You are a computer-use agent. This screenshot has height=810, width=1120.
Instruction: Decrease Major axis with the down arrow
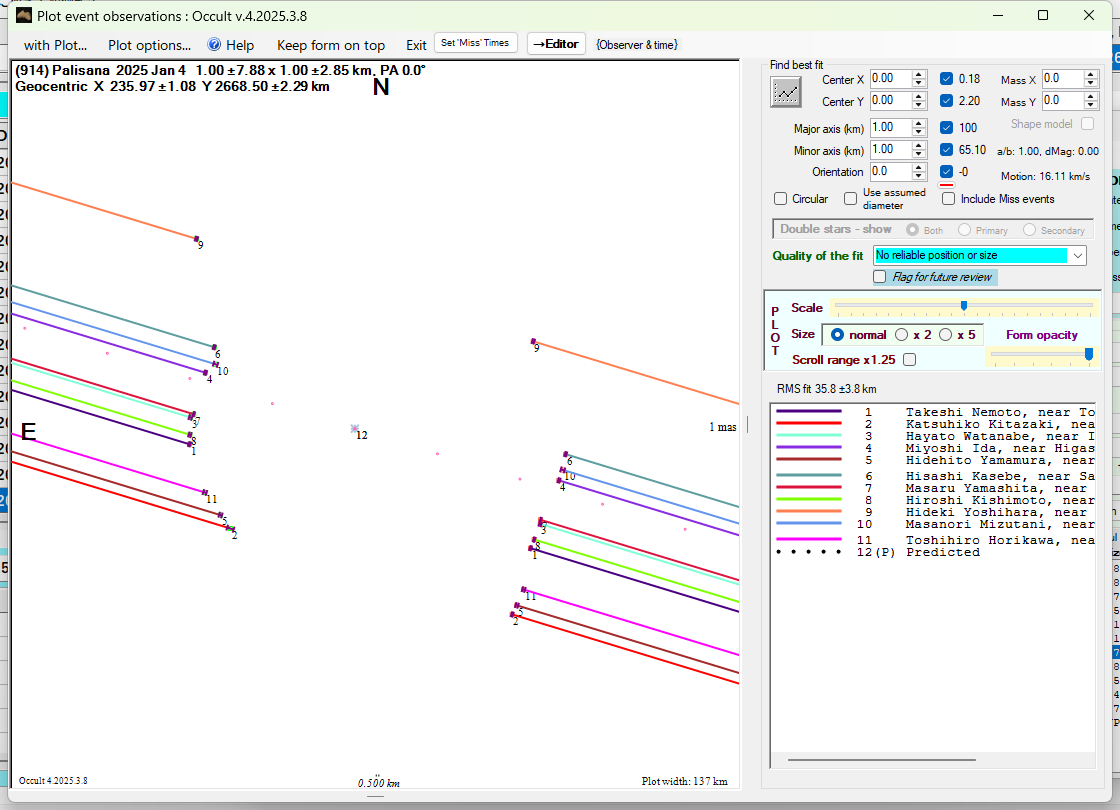919,132
